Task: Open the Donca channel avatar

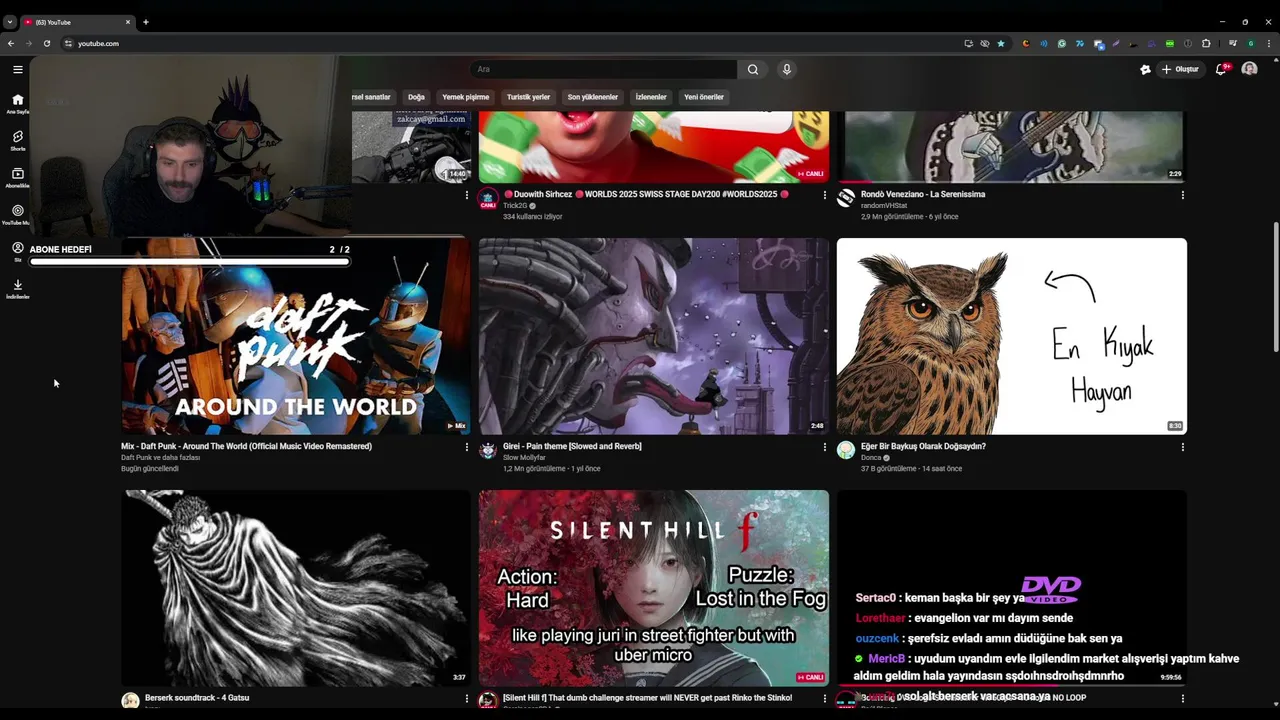Action: point(846,450)
